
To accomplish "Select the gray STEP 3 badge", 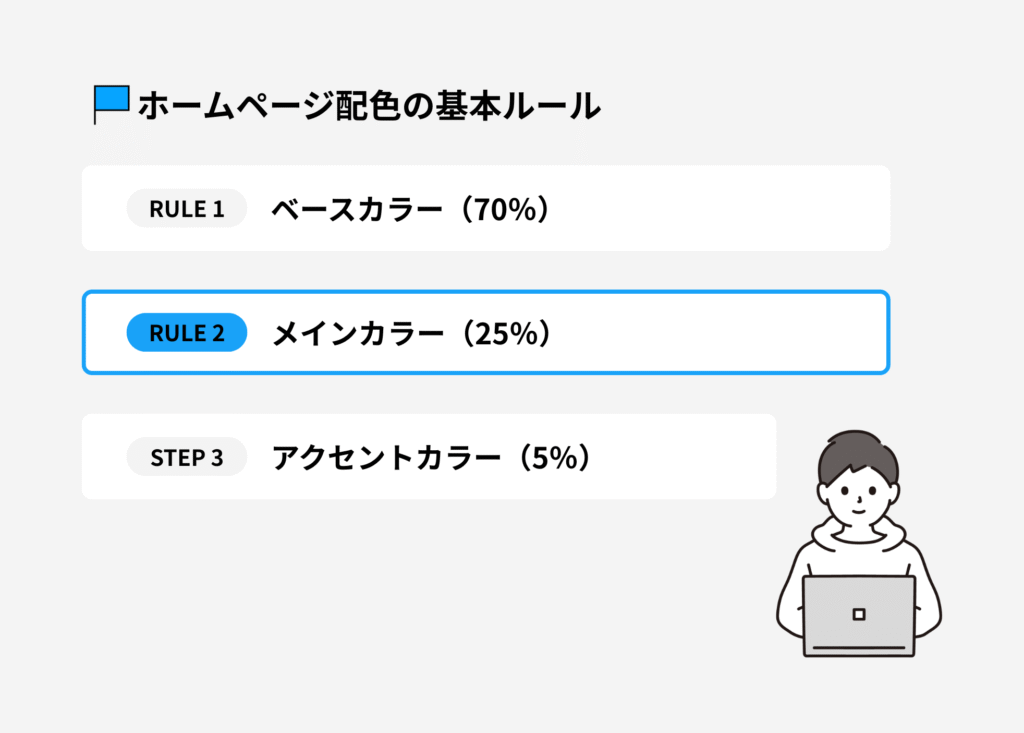I will coord(186,458).
